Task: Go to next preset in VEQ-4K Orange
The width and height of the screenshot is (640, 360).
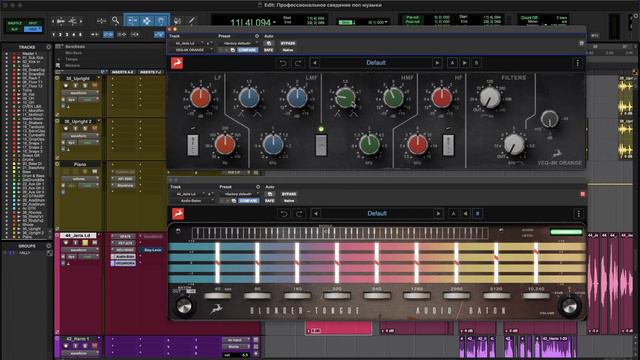Action: [x=437, y=63]
